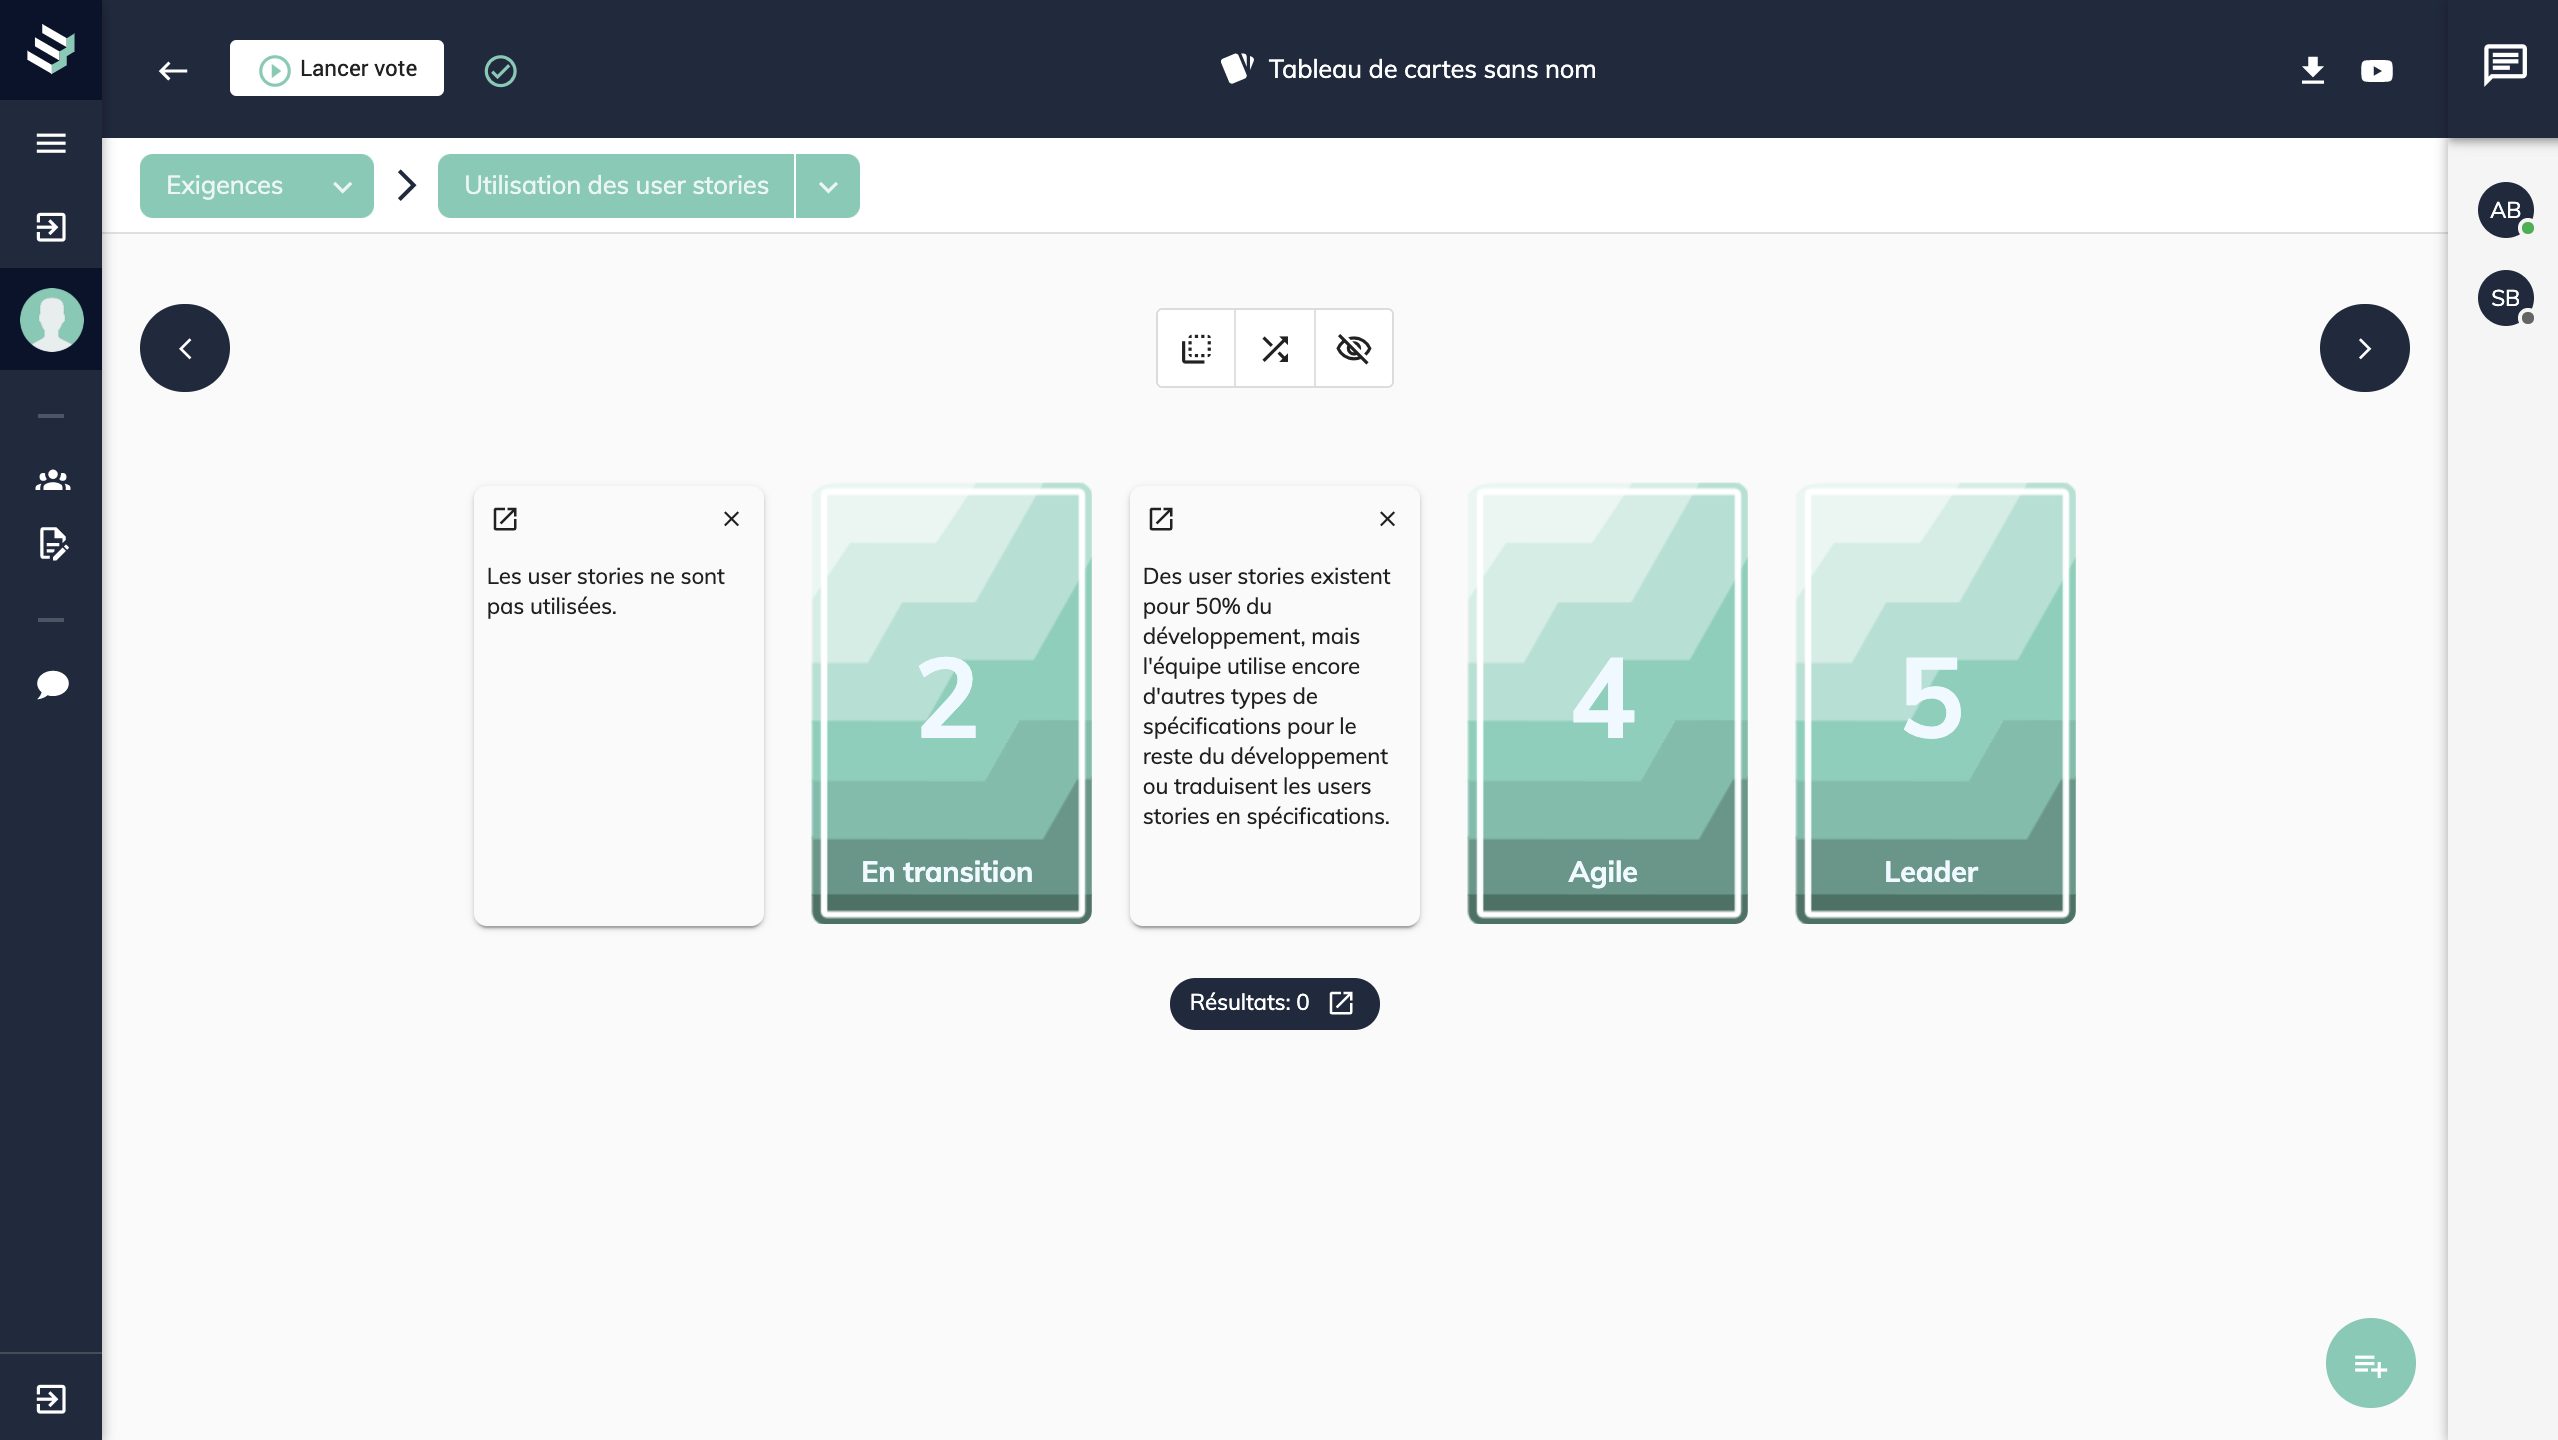Open the hamburger menu in sidebar
Viewport: 2558px width, 1440px height.
click(51, 143)
